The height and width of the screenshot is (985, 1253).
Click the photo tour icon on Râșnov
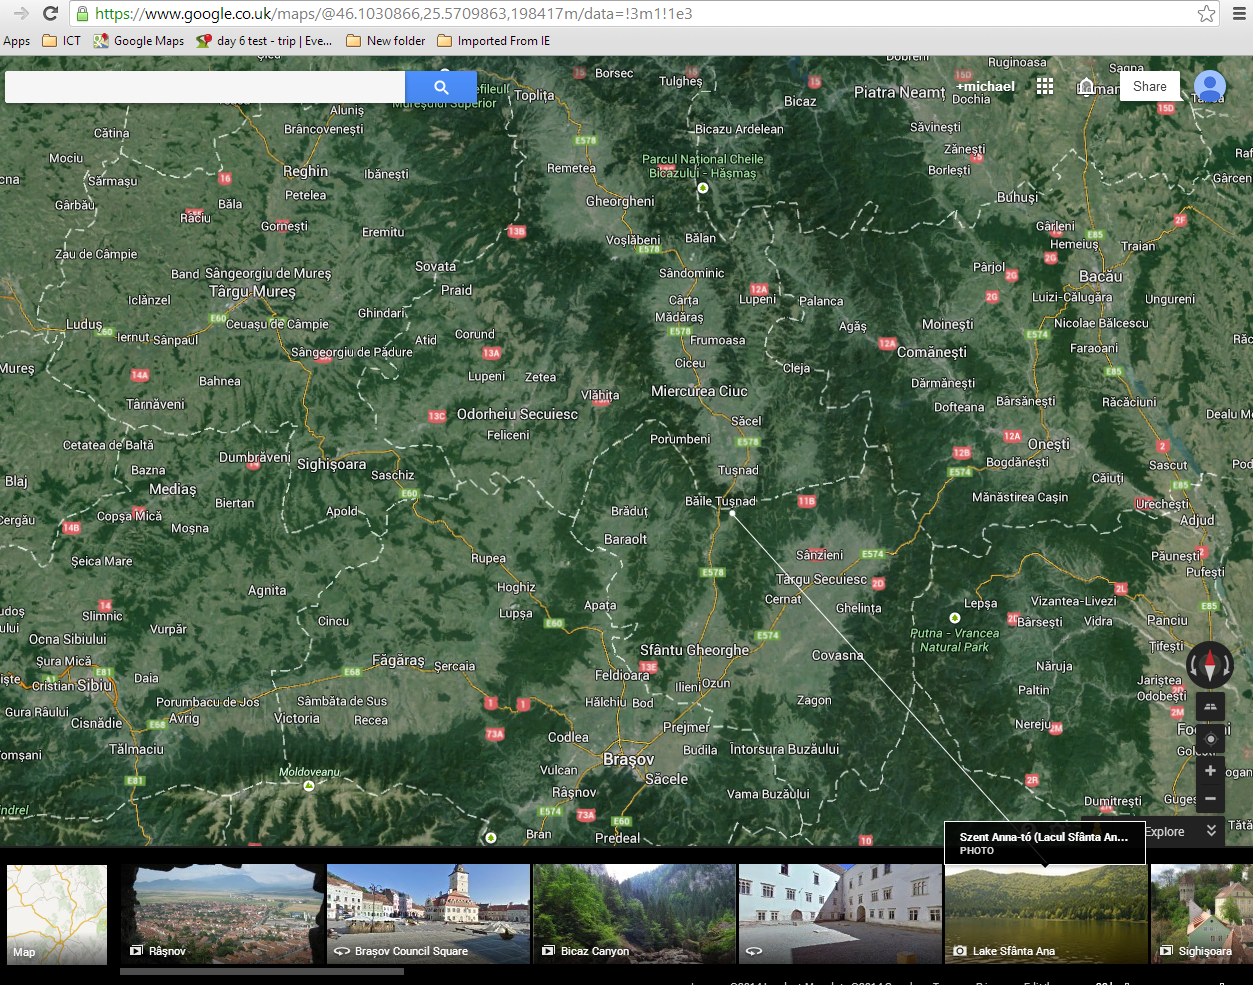tap(136, 951)
